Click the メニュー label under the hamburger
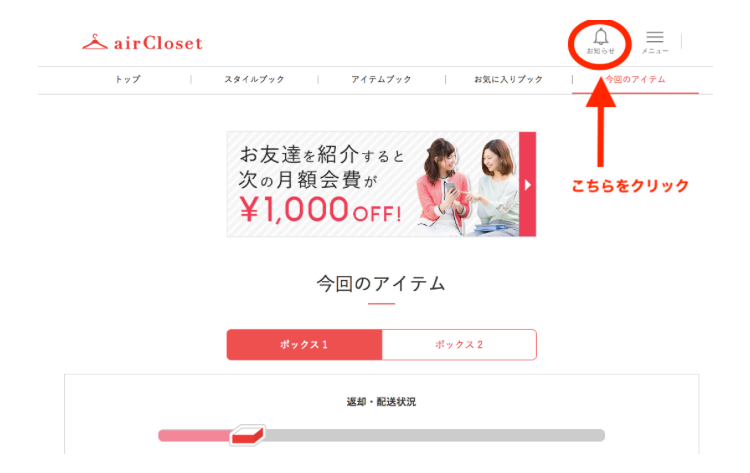 click(655, 51)
